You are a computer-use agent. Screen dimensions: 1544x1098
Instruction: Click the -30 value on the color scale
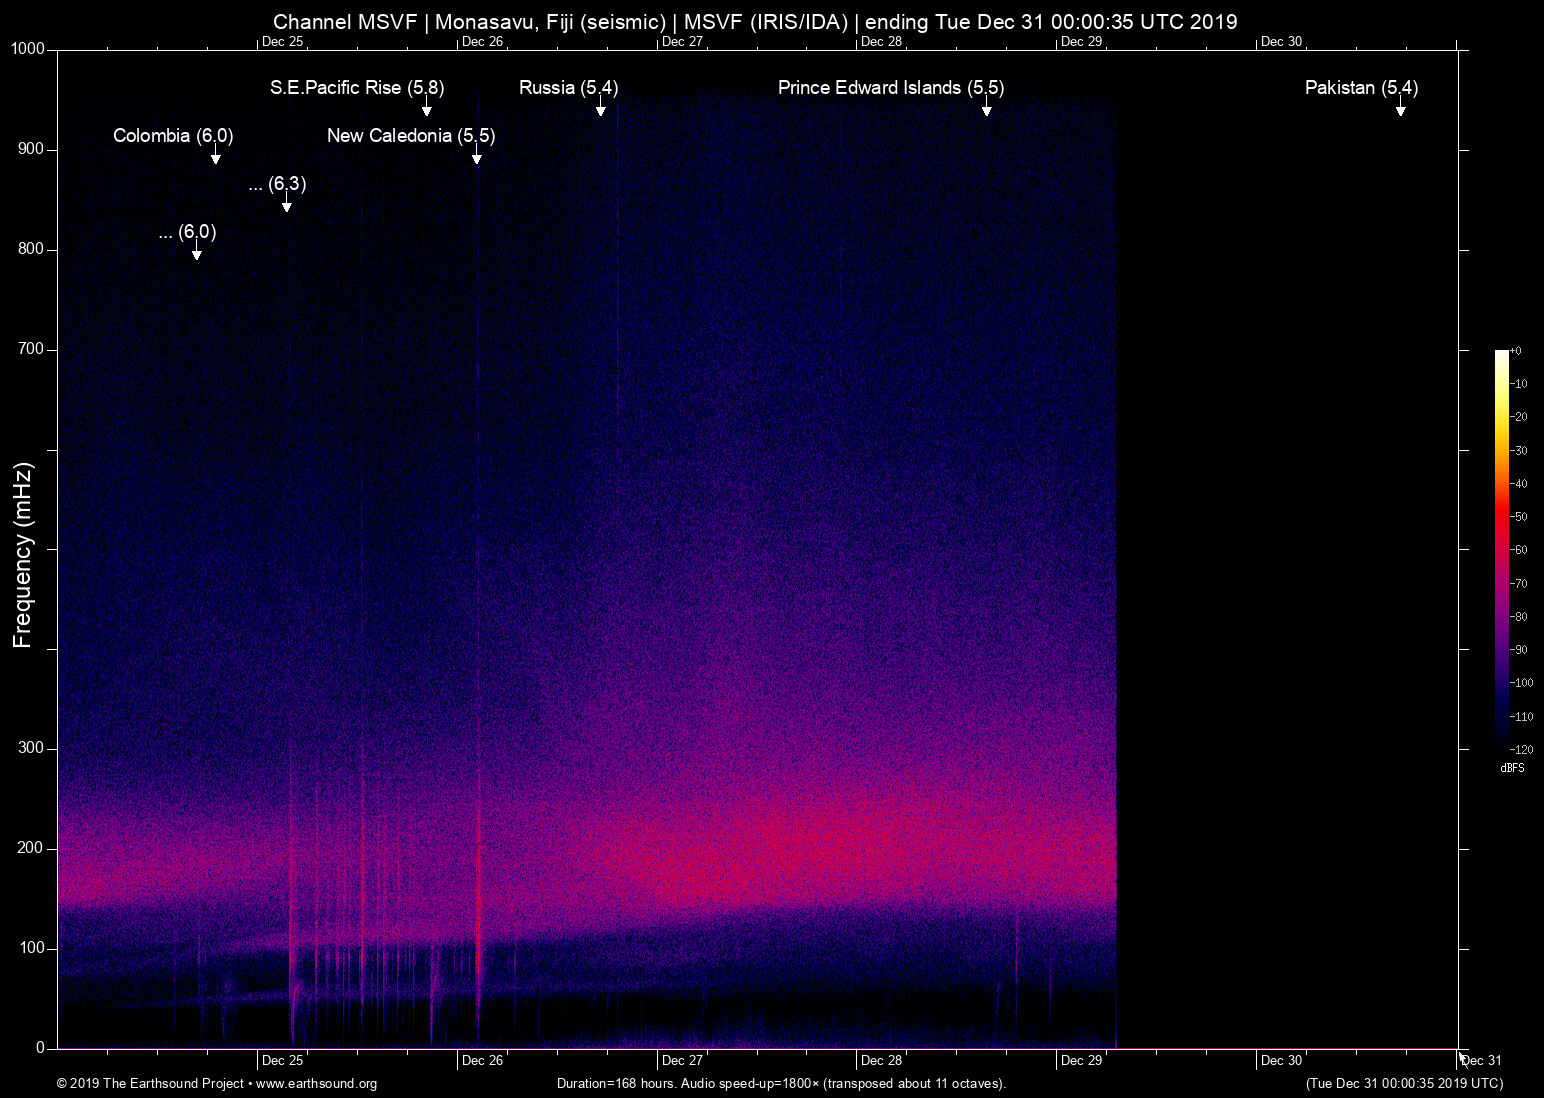(x=1519, y=451)
